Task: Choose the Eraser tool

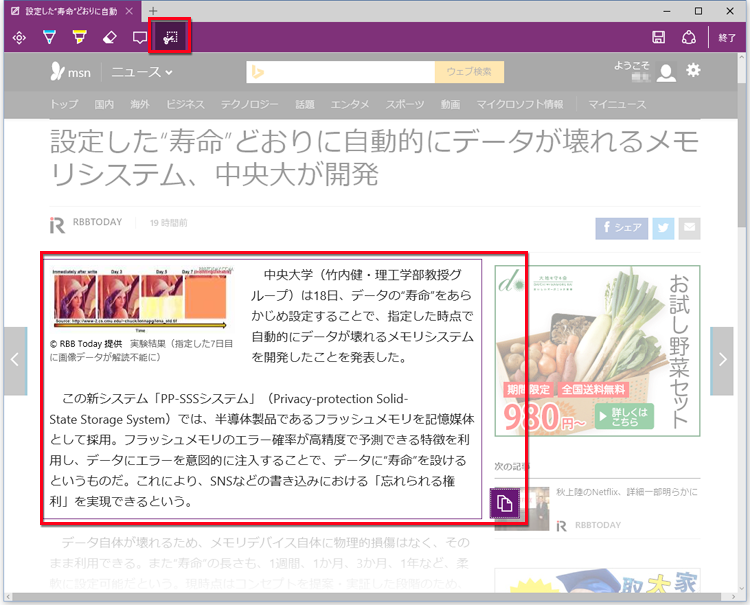Action: (110, 38)
